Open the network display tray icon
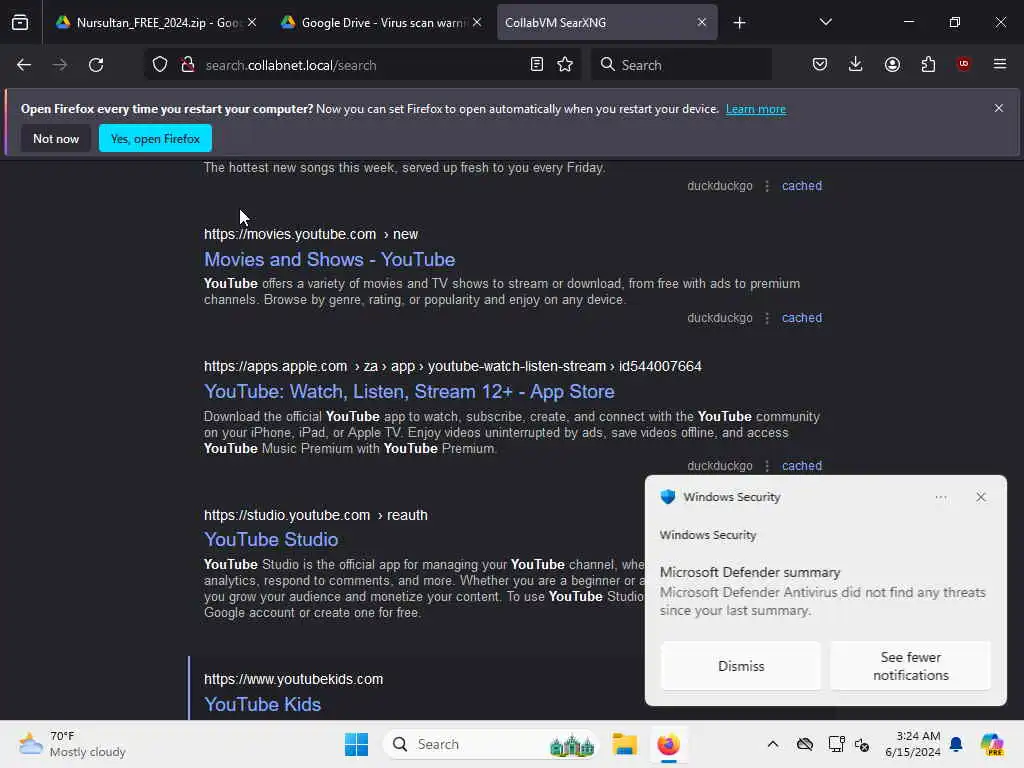The height and width of the screenshot is (768, 1024). point(836,744)
